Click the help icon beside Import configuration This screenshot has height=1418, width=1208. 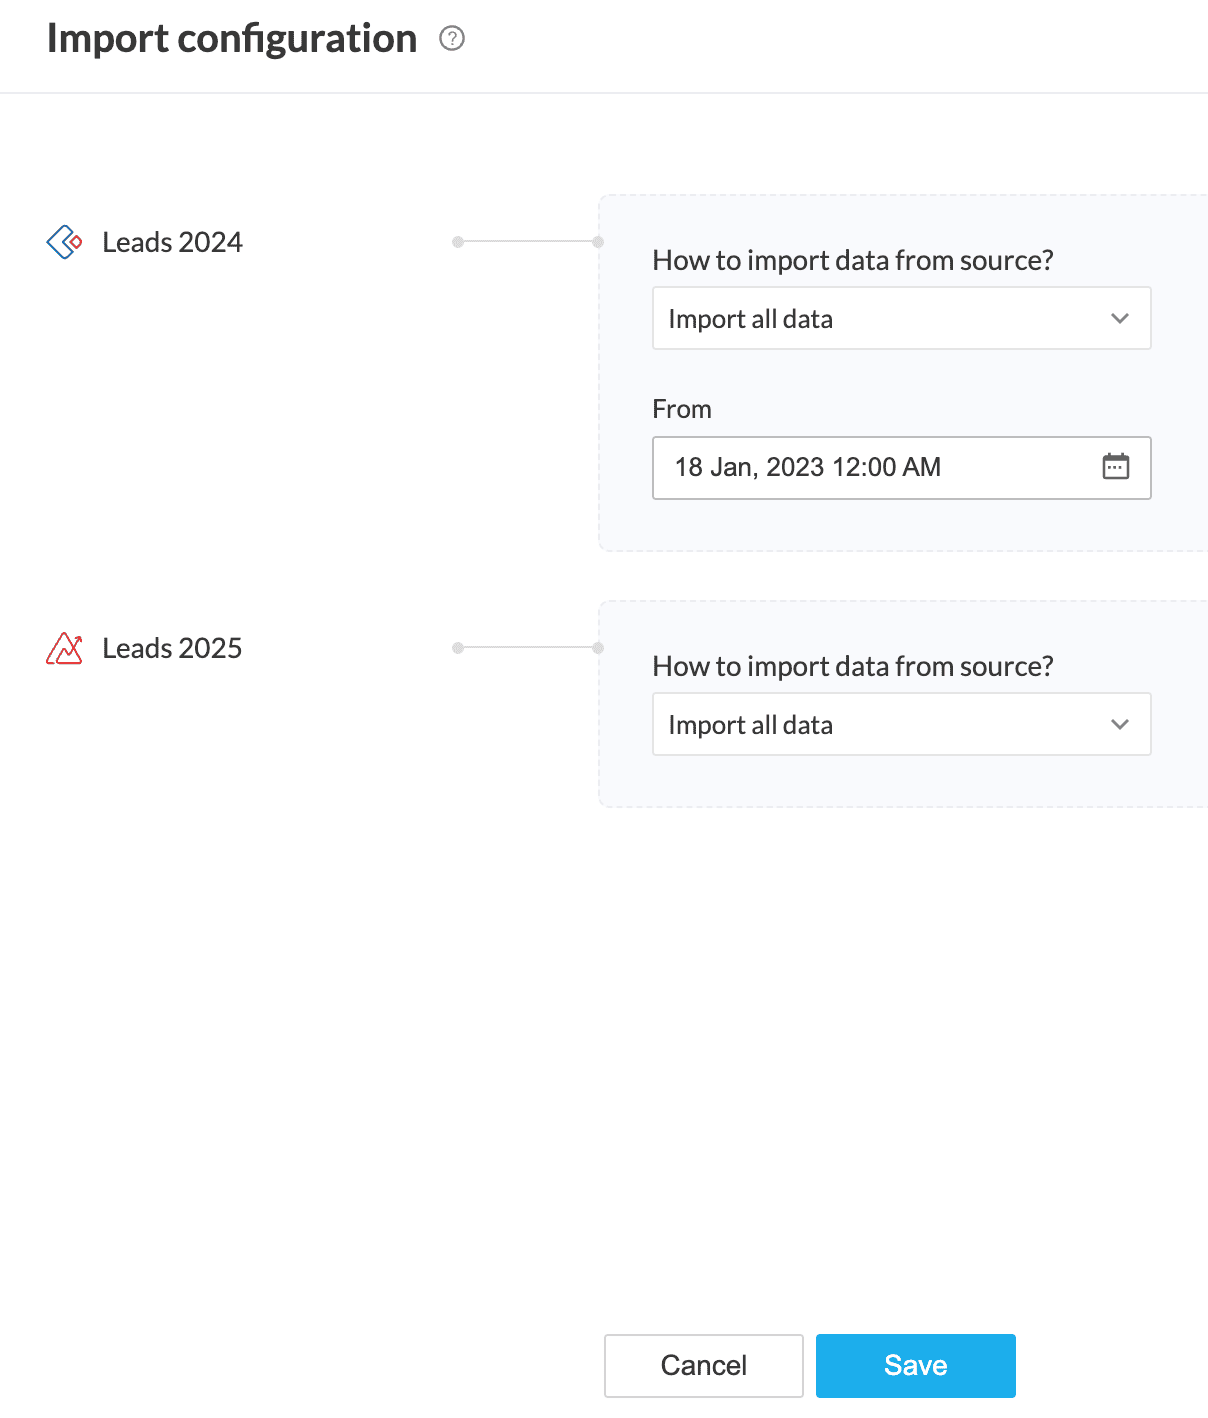point(452,39)
